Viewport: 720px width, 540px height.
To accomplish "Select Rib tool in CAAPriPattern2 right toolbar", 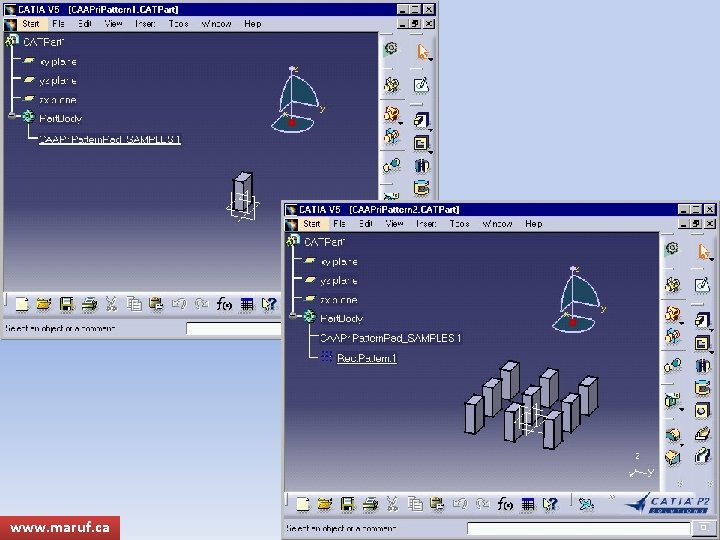I will pos(702,433).
